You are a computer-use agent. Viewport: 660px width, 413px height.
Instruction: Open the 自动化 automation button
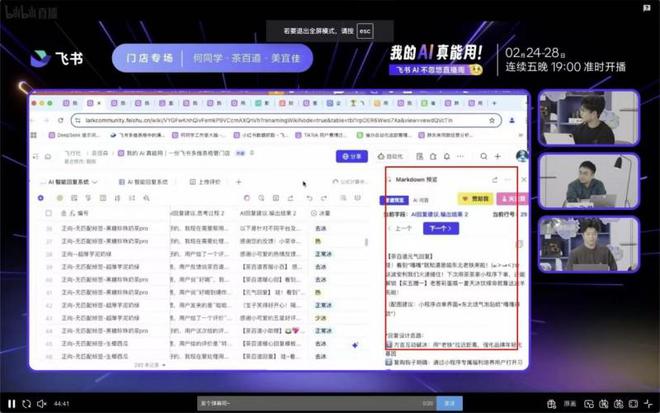coord(390,156)
